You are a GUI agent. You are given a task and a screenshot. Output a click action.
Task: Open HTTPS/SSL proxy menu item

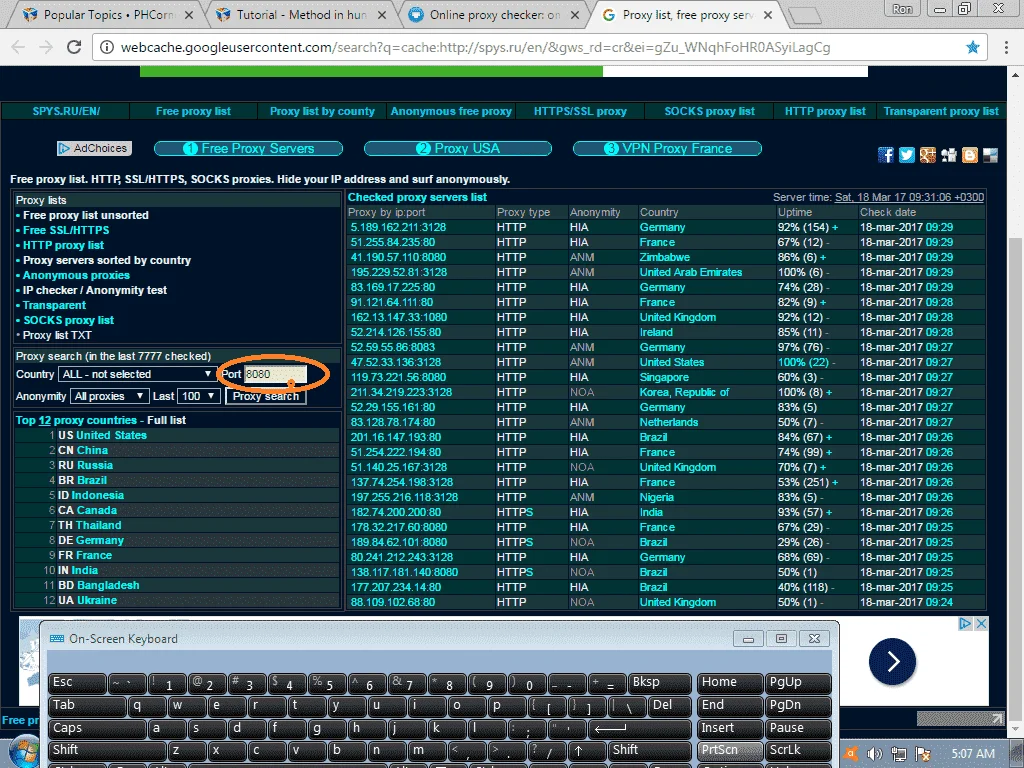[x=580, y=111]
